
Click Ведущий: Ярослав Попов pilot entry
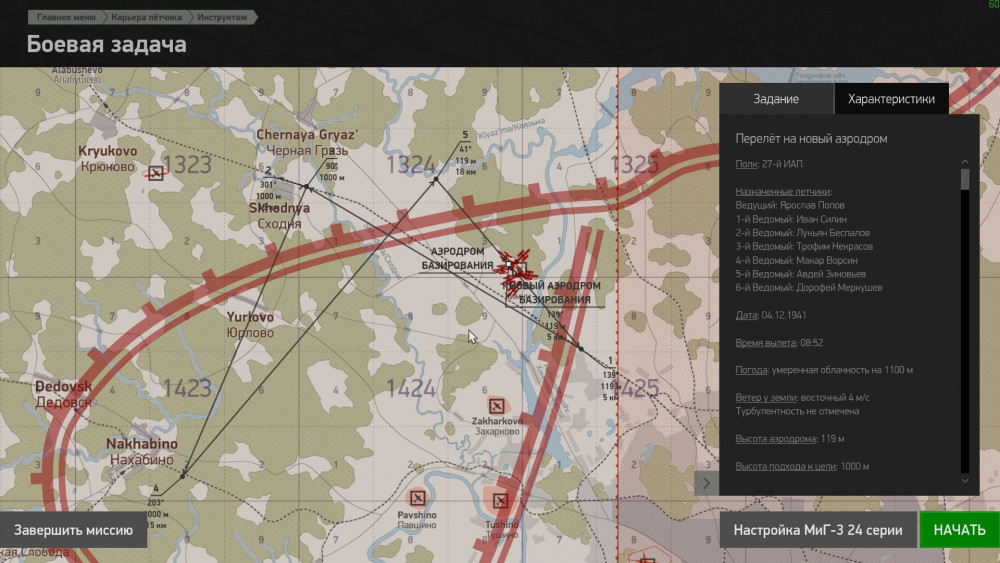click(x=790, y=205)
